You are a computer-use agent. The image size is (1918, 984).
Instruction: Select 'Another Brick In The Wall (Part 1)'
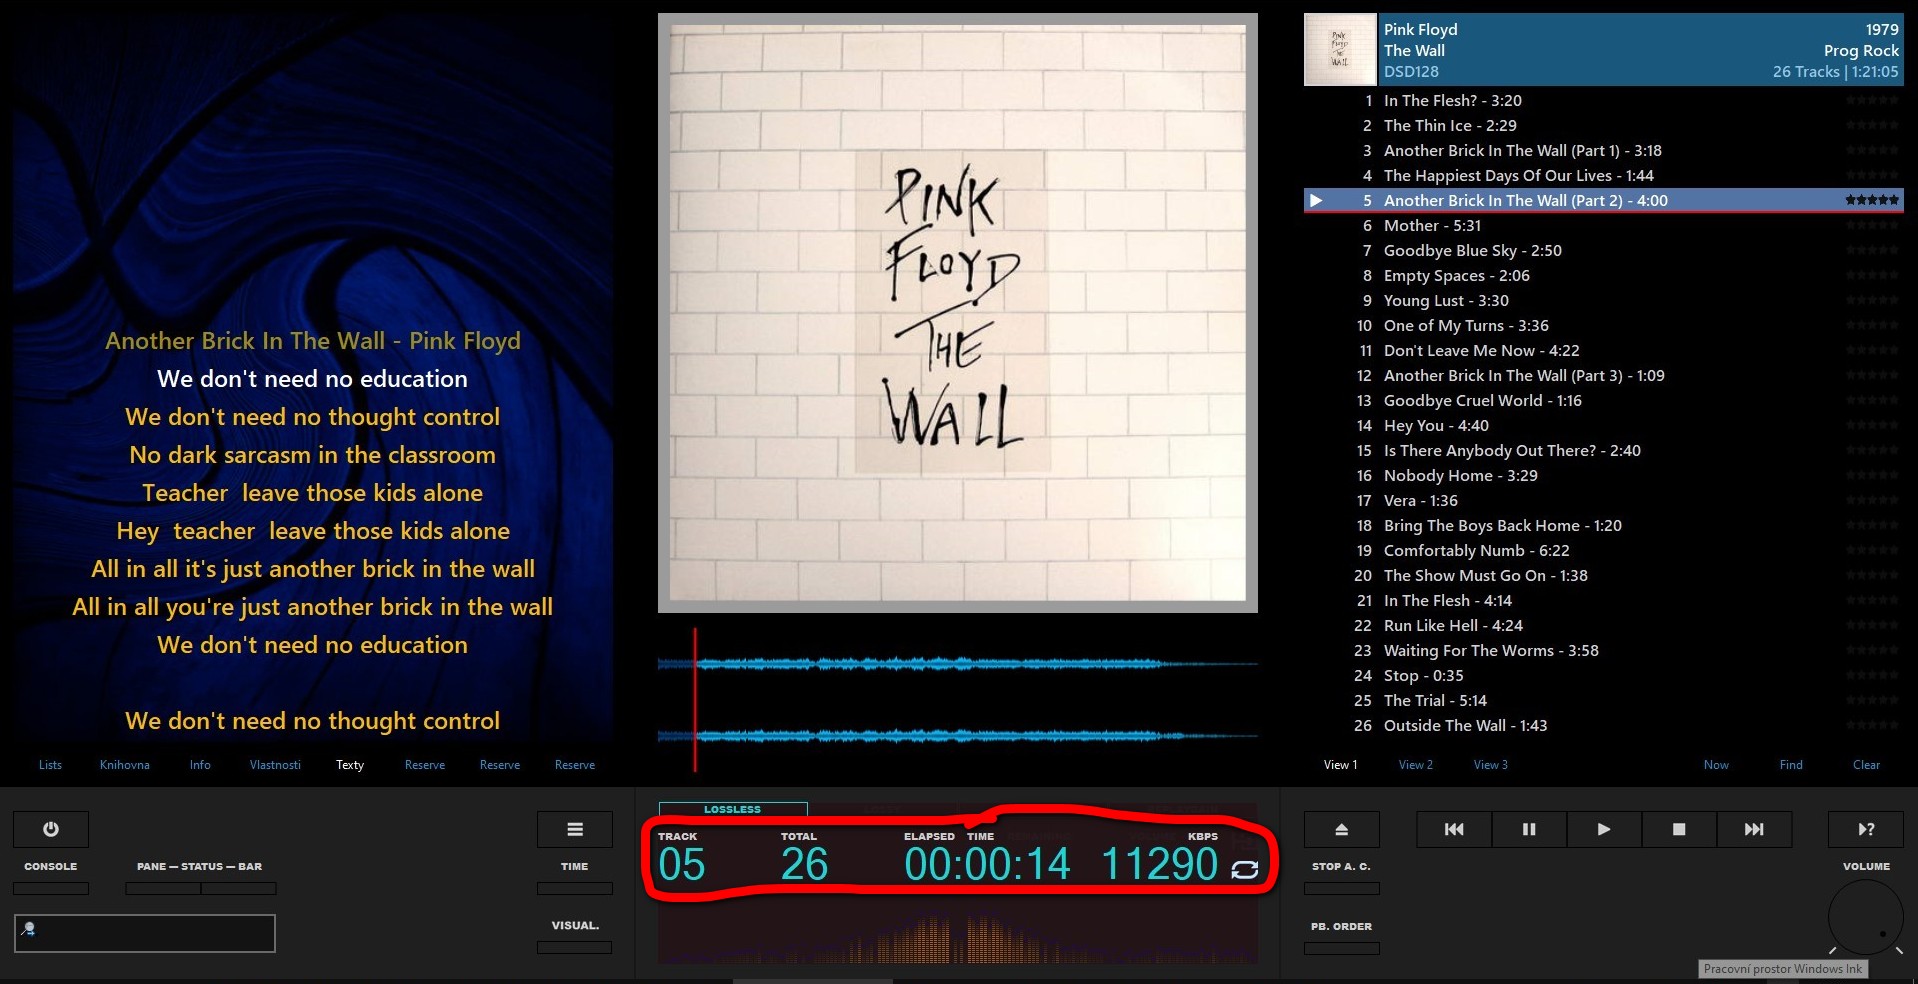[1603, 150]
